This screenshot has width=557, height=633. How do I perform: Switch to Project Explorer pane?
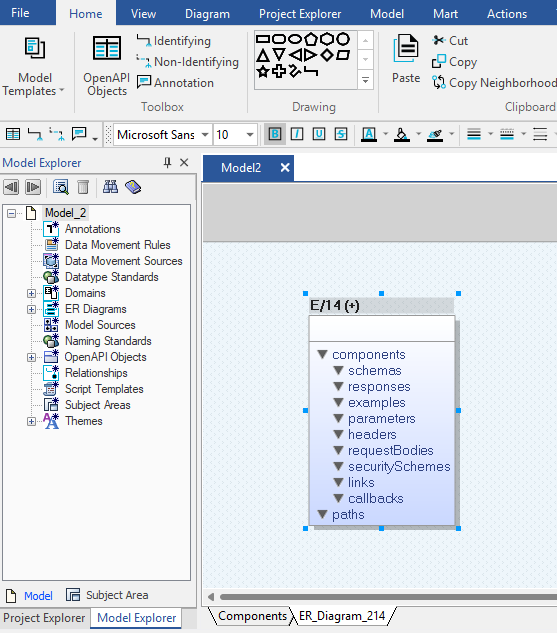coord(44,618)
